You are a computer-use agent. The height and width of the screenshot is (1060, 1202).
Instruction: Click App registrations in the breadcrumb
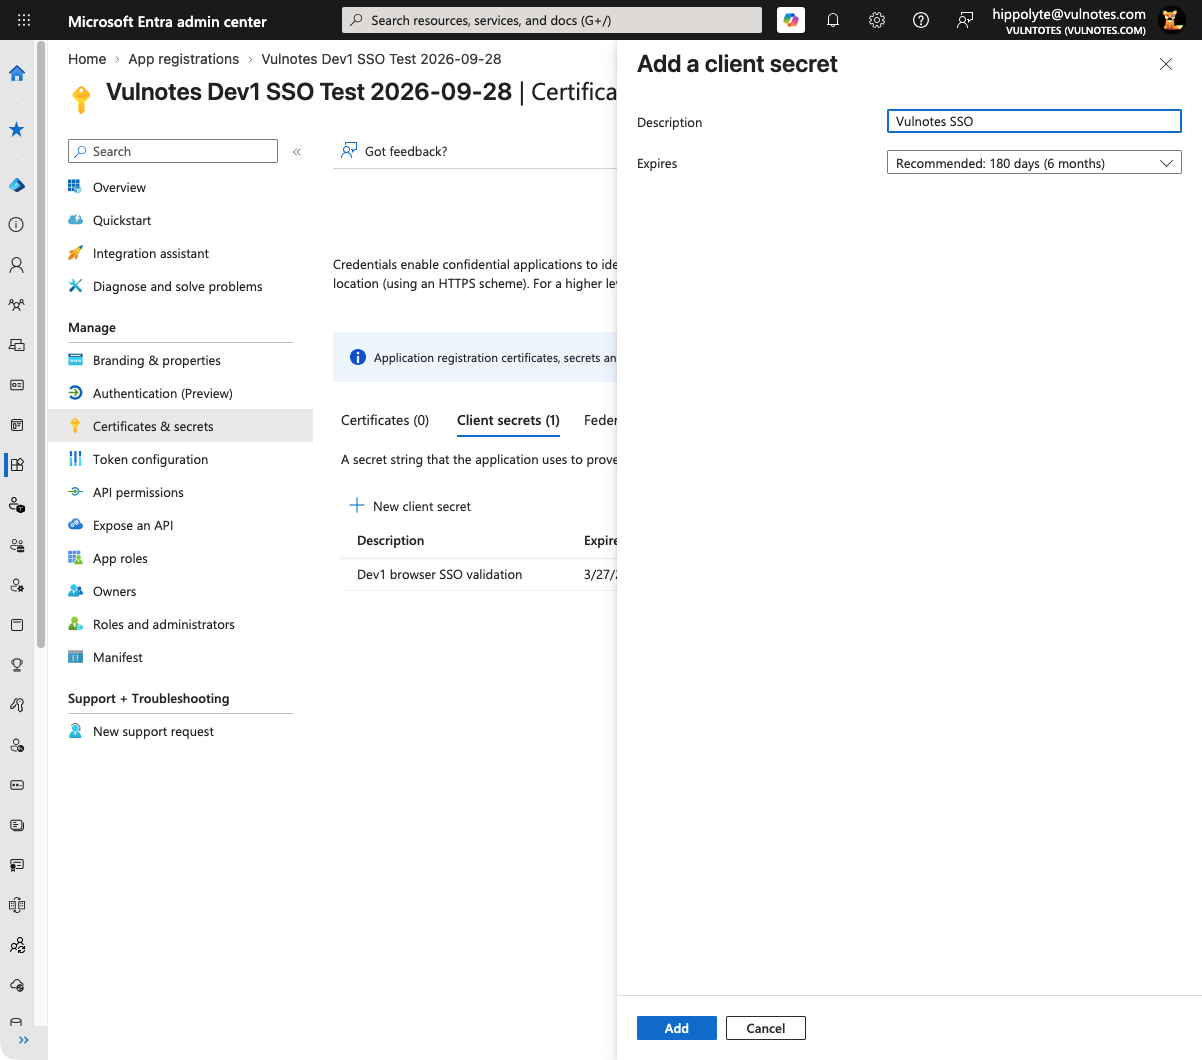184,59
